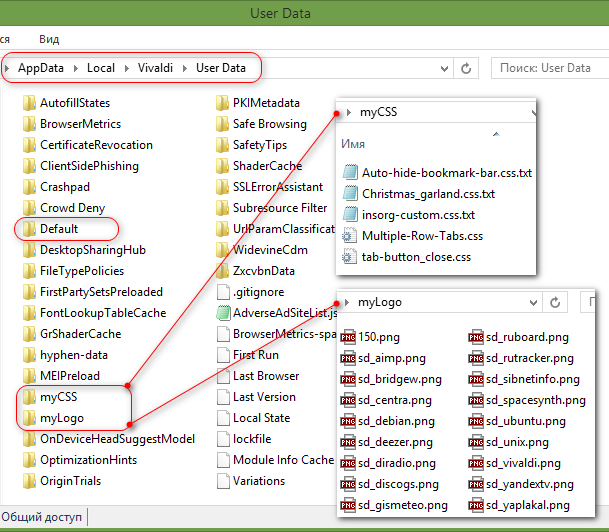Click the .gitignore file icon
609x532 pixels.
click(x=225, y=292)
